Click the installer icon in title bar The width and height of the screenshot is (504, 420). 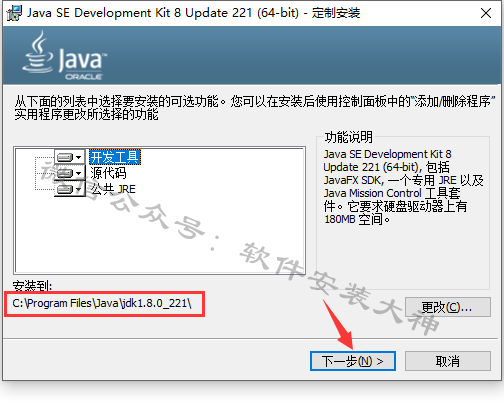14,13
